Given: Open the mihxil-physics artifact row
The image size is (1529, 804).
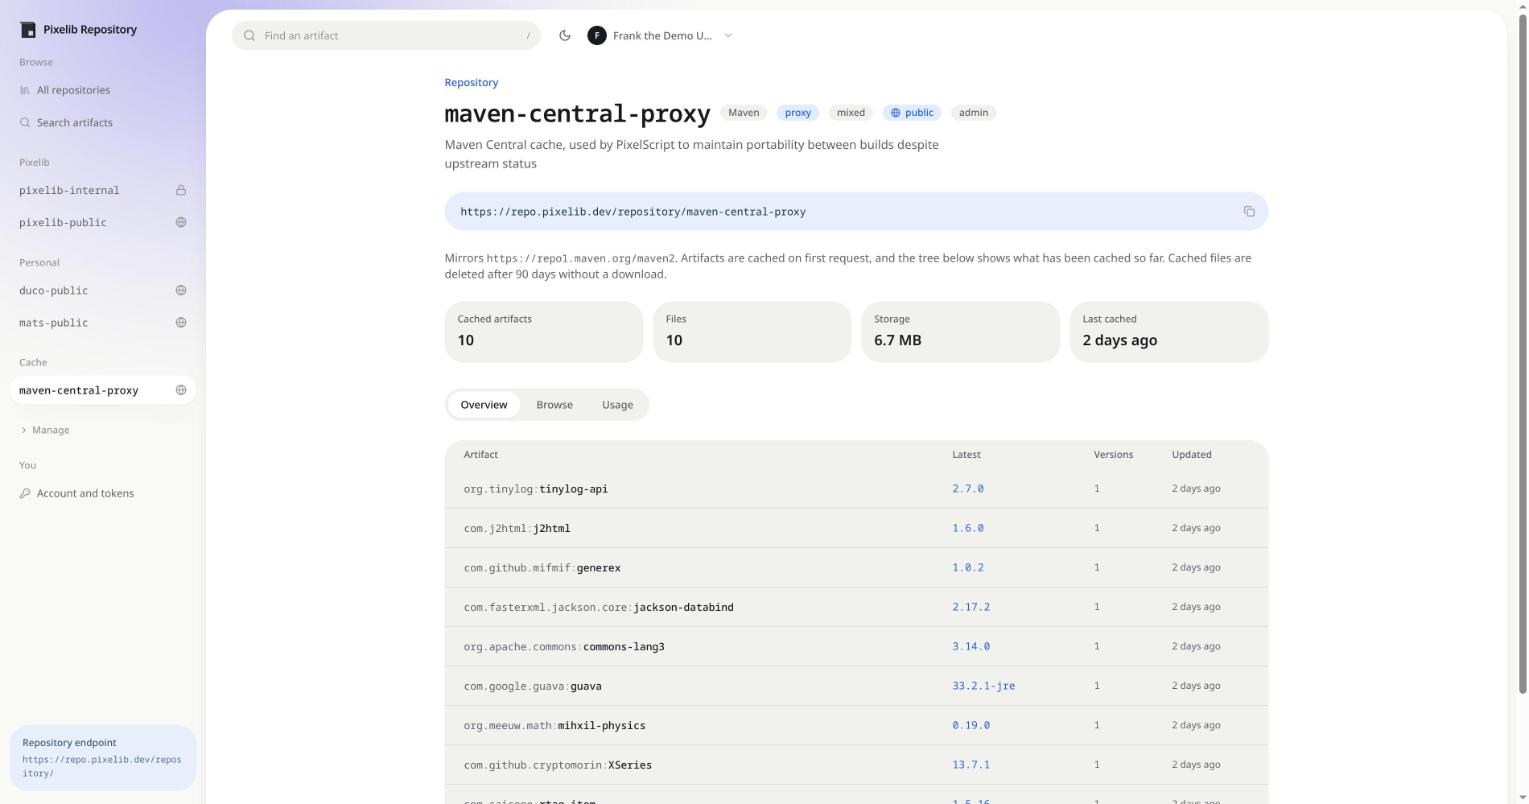Looking at the screenshot, I should (856, 725).
